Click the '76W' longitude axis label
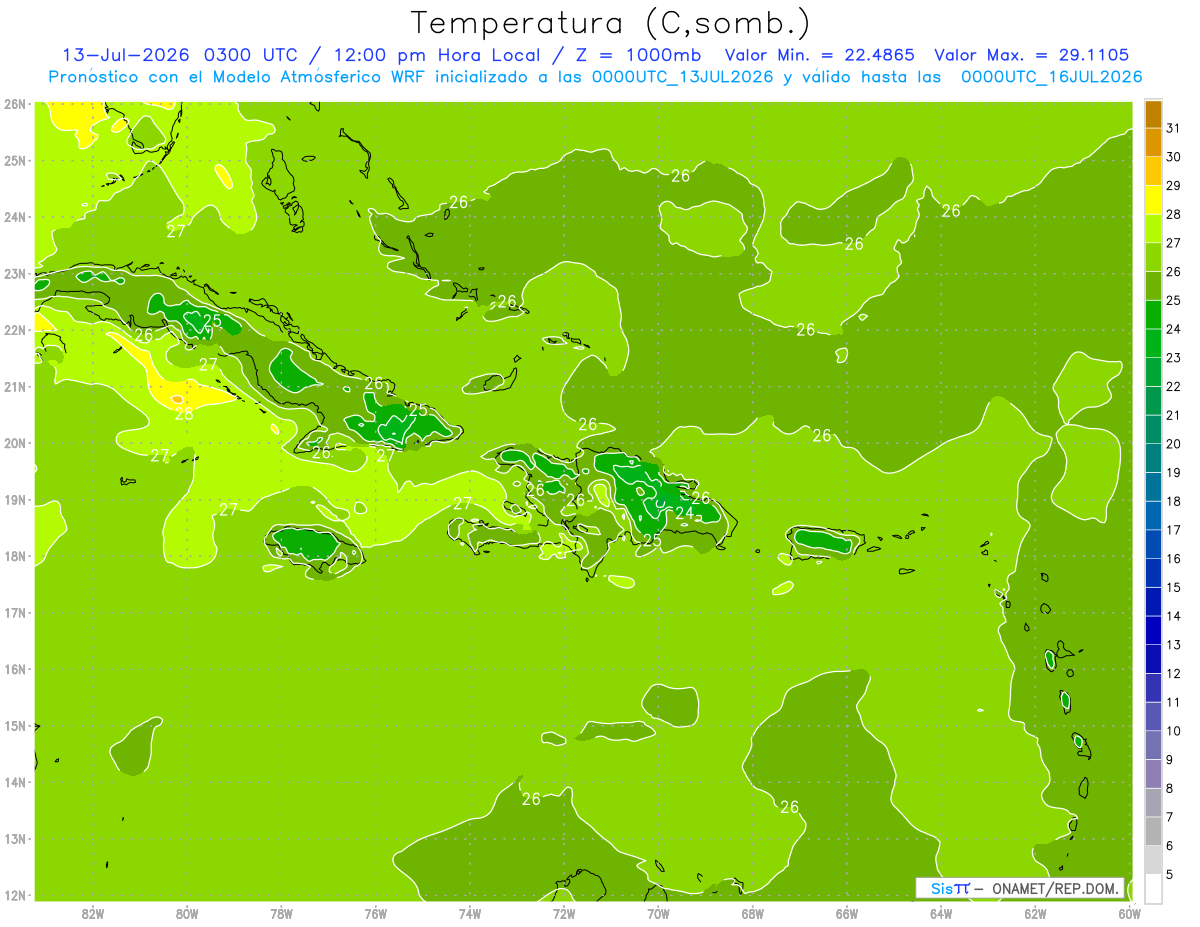1200x927 pixels. [376, 912]
